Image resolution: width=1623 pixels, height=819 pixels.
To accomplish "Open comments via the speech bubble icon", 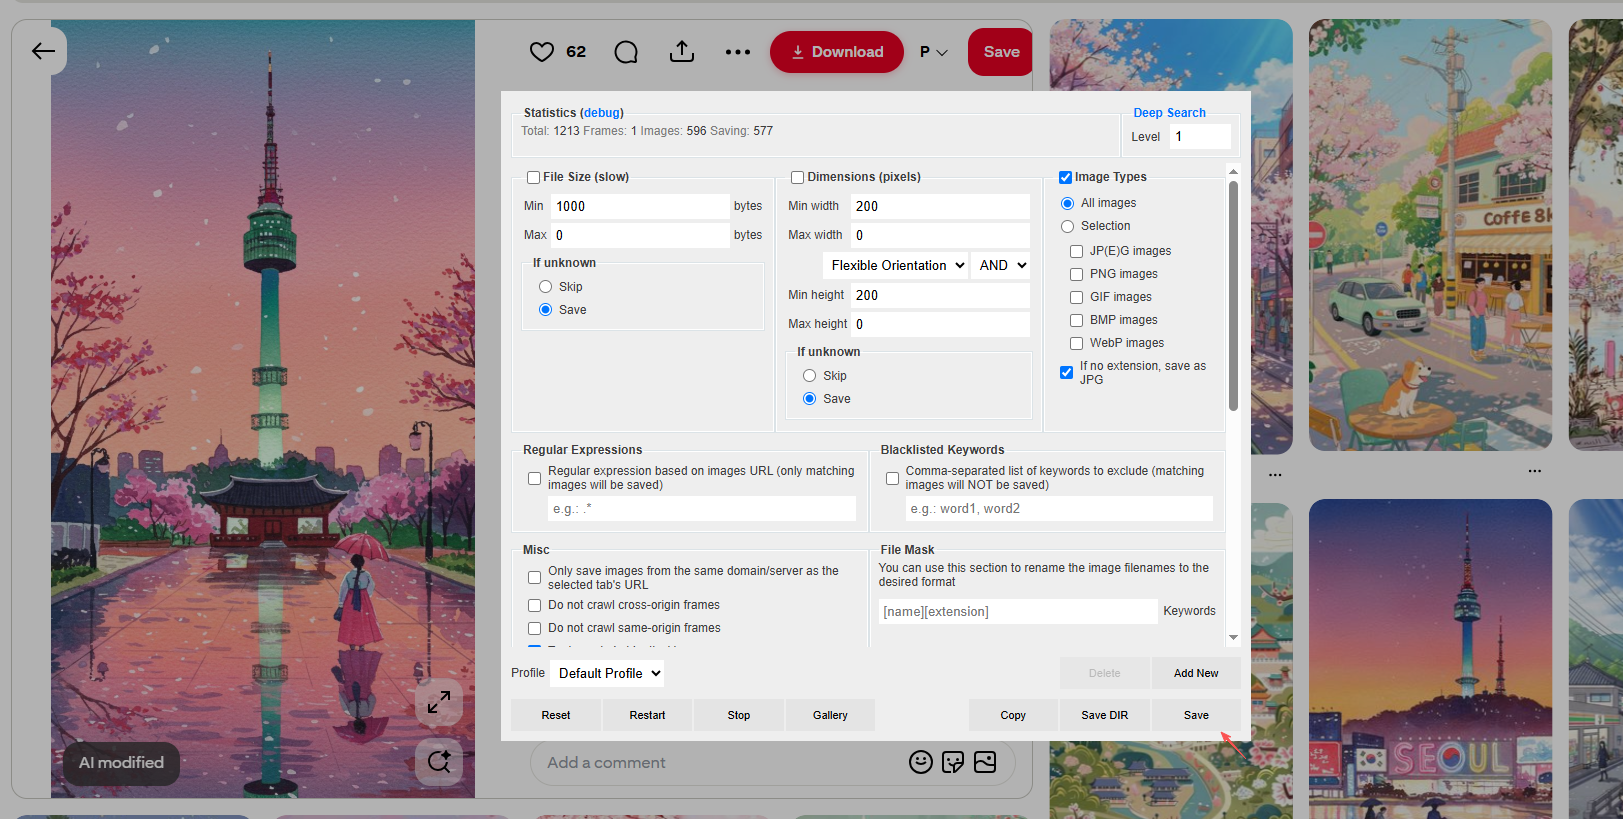I will click(626, 52).
